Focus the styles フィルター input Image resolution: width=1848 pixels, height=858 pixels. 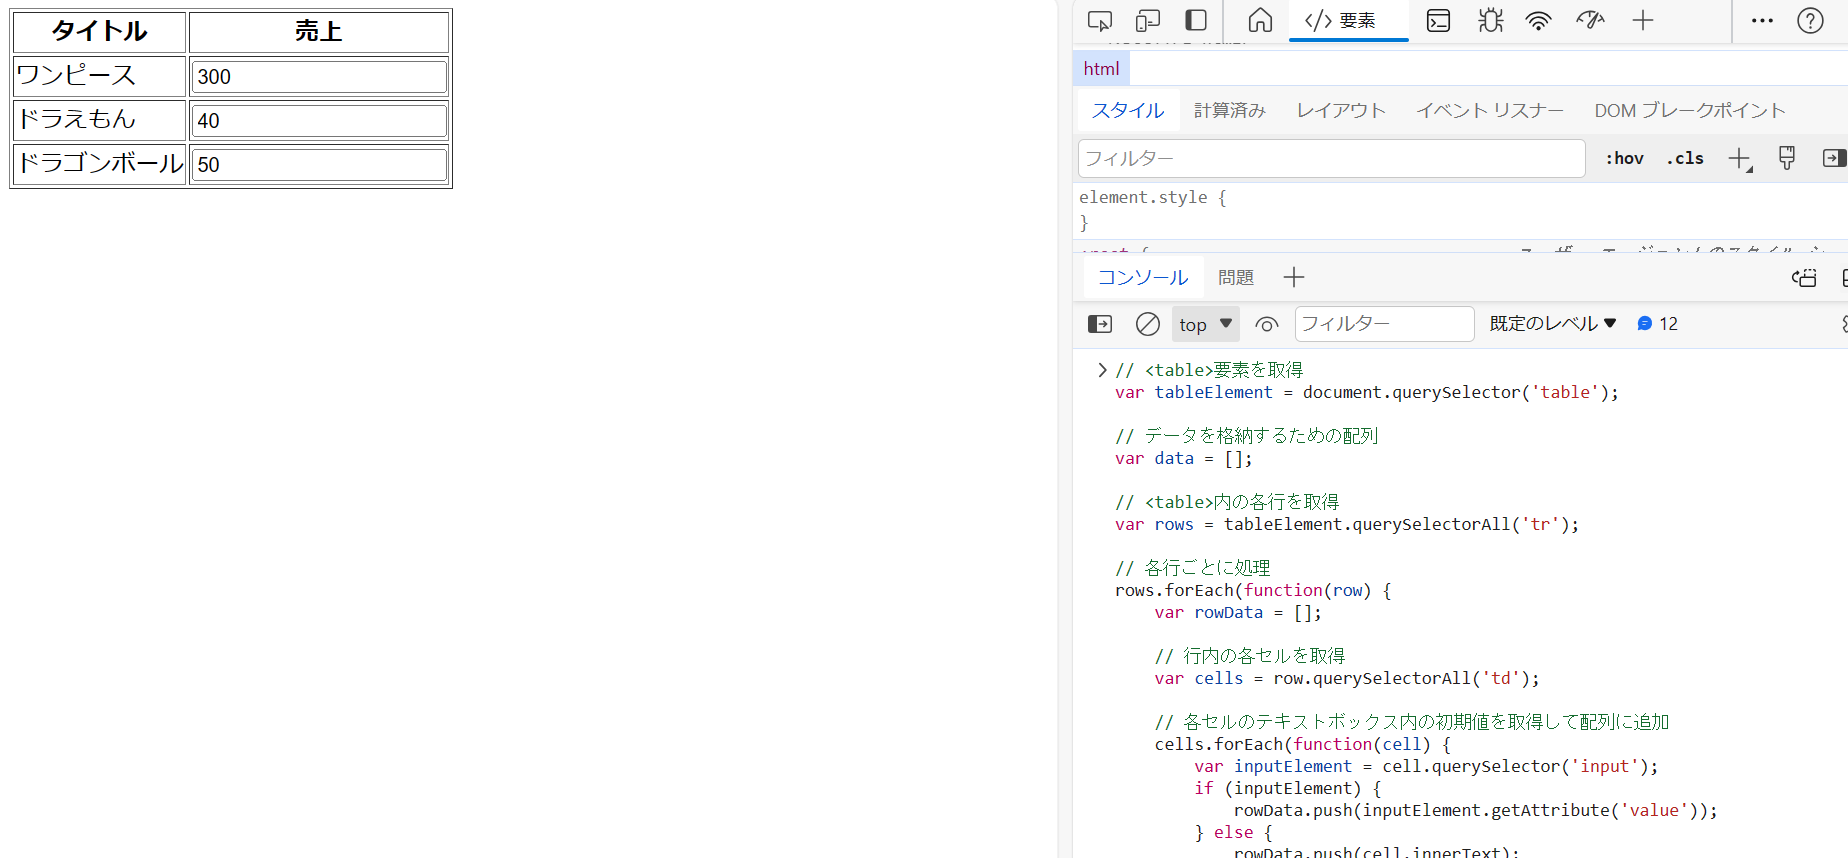click(1332, 158)
